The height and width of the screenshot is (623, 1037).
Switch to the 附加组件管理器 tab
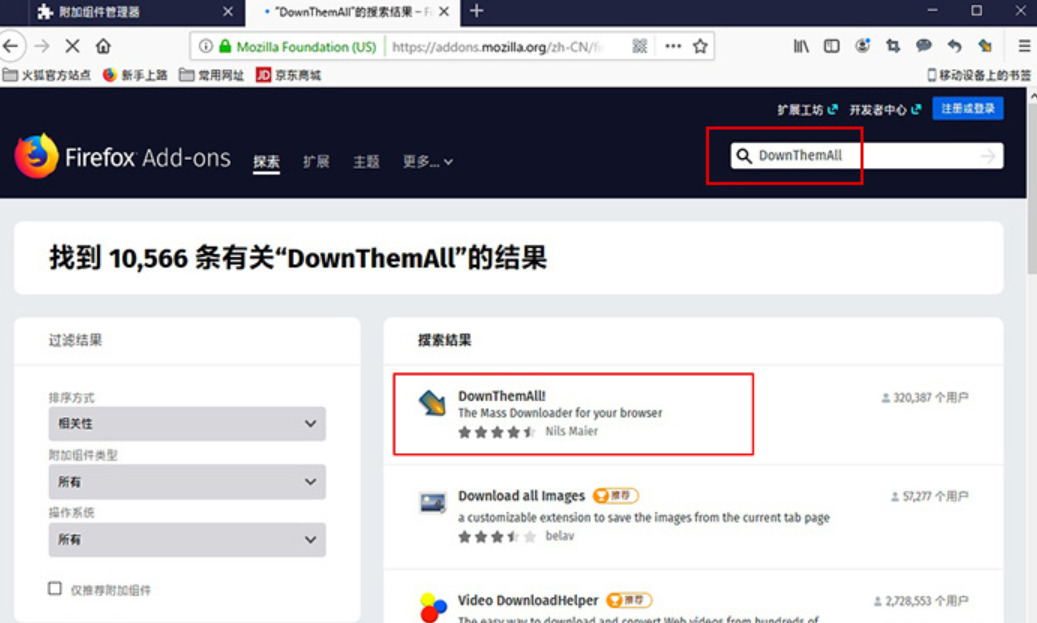click(138, 12)
